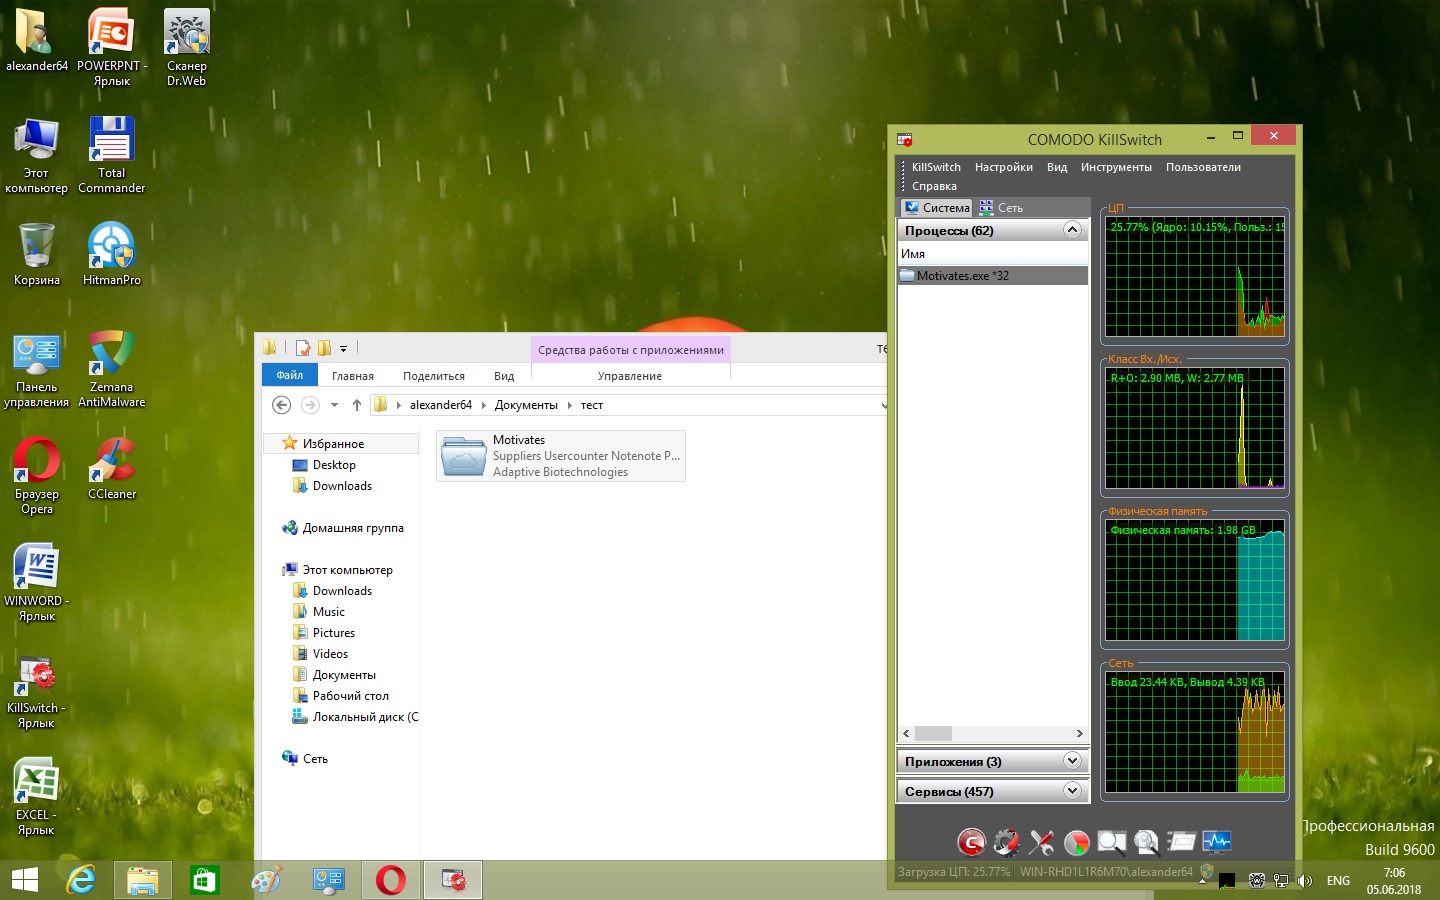The width and height of the screenshot is (1440, 900).
Task: Click the gear with red arrow icon
Action: click(x=1006, y=842)
